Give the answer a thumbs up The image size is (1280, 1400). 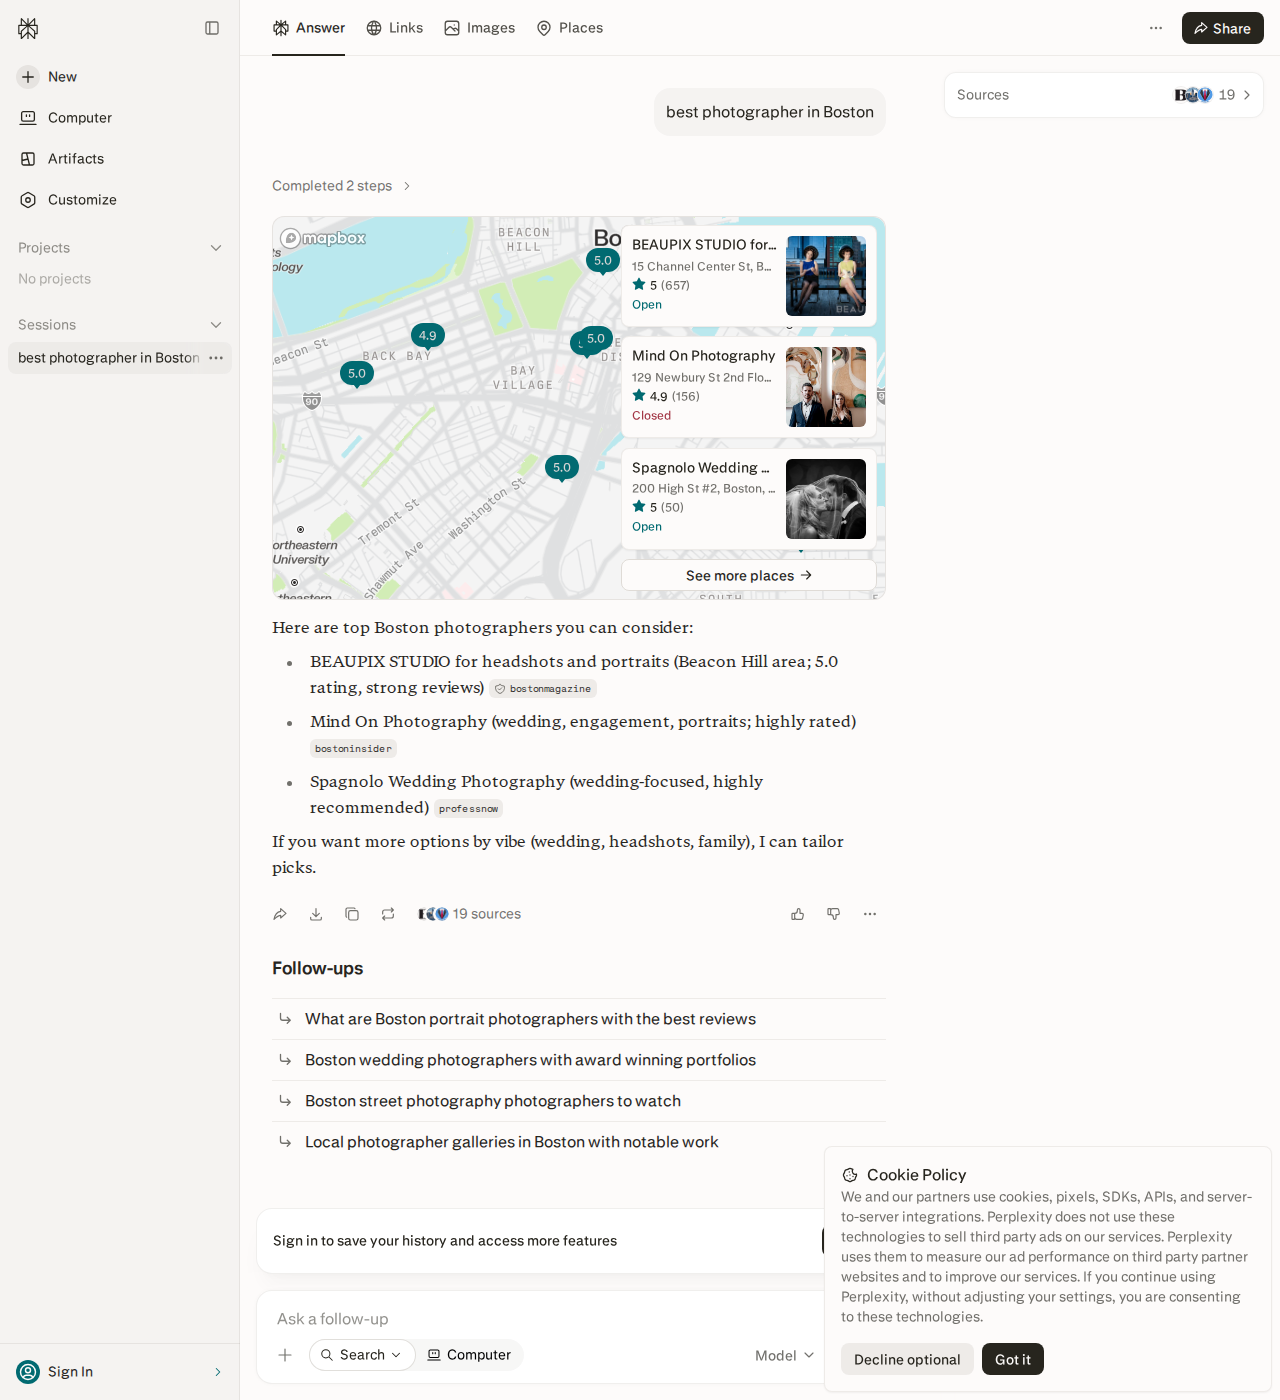(798, 914)
